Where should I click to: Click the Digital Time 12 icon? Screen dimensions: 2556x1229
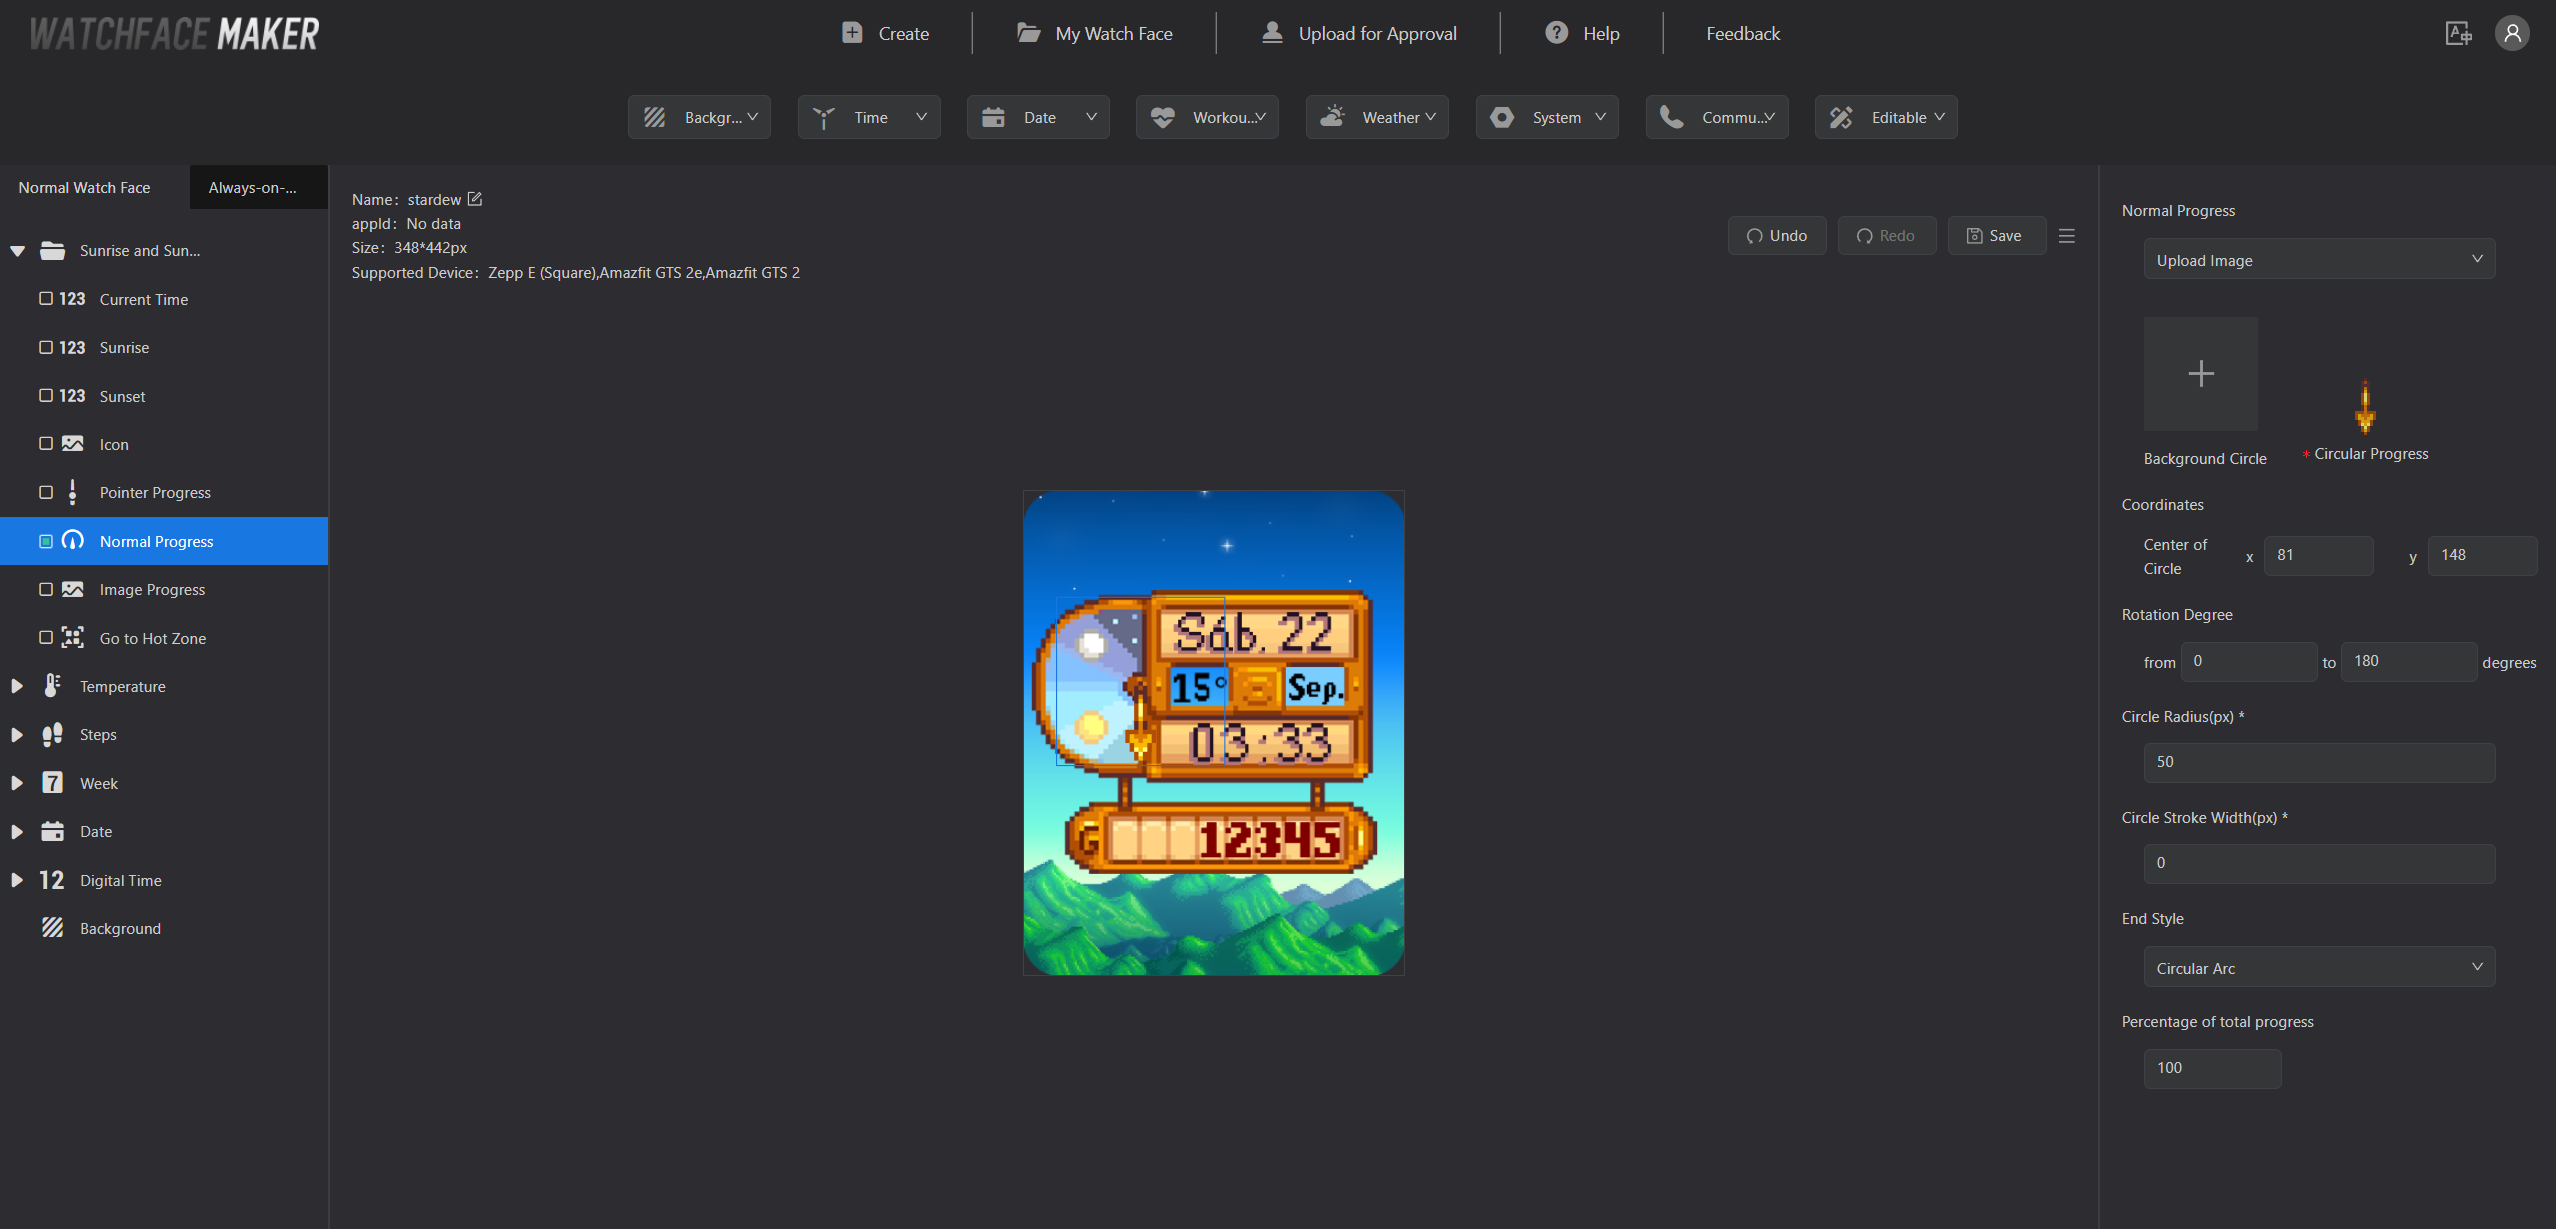[52, 880]
